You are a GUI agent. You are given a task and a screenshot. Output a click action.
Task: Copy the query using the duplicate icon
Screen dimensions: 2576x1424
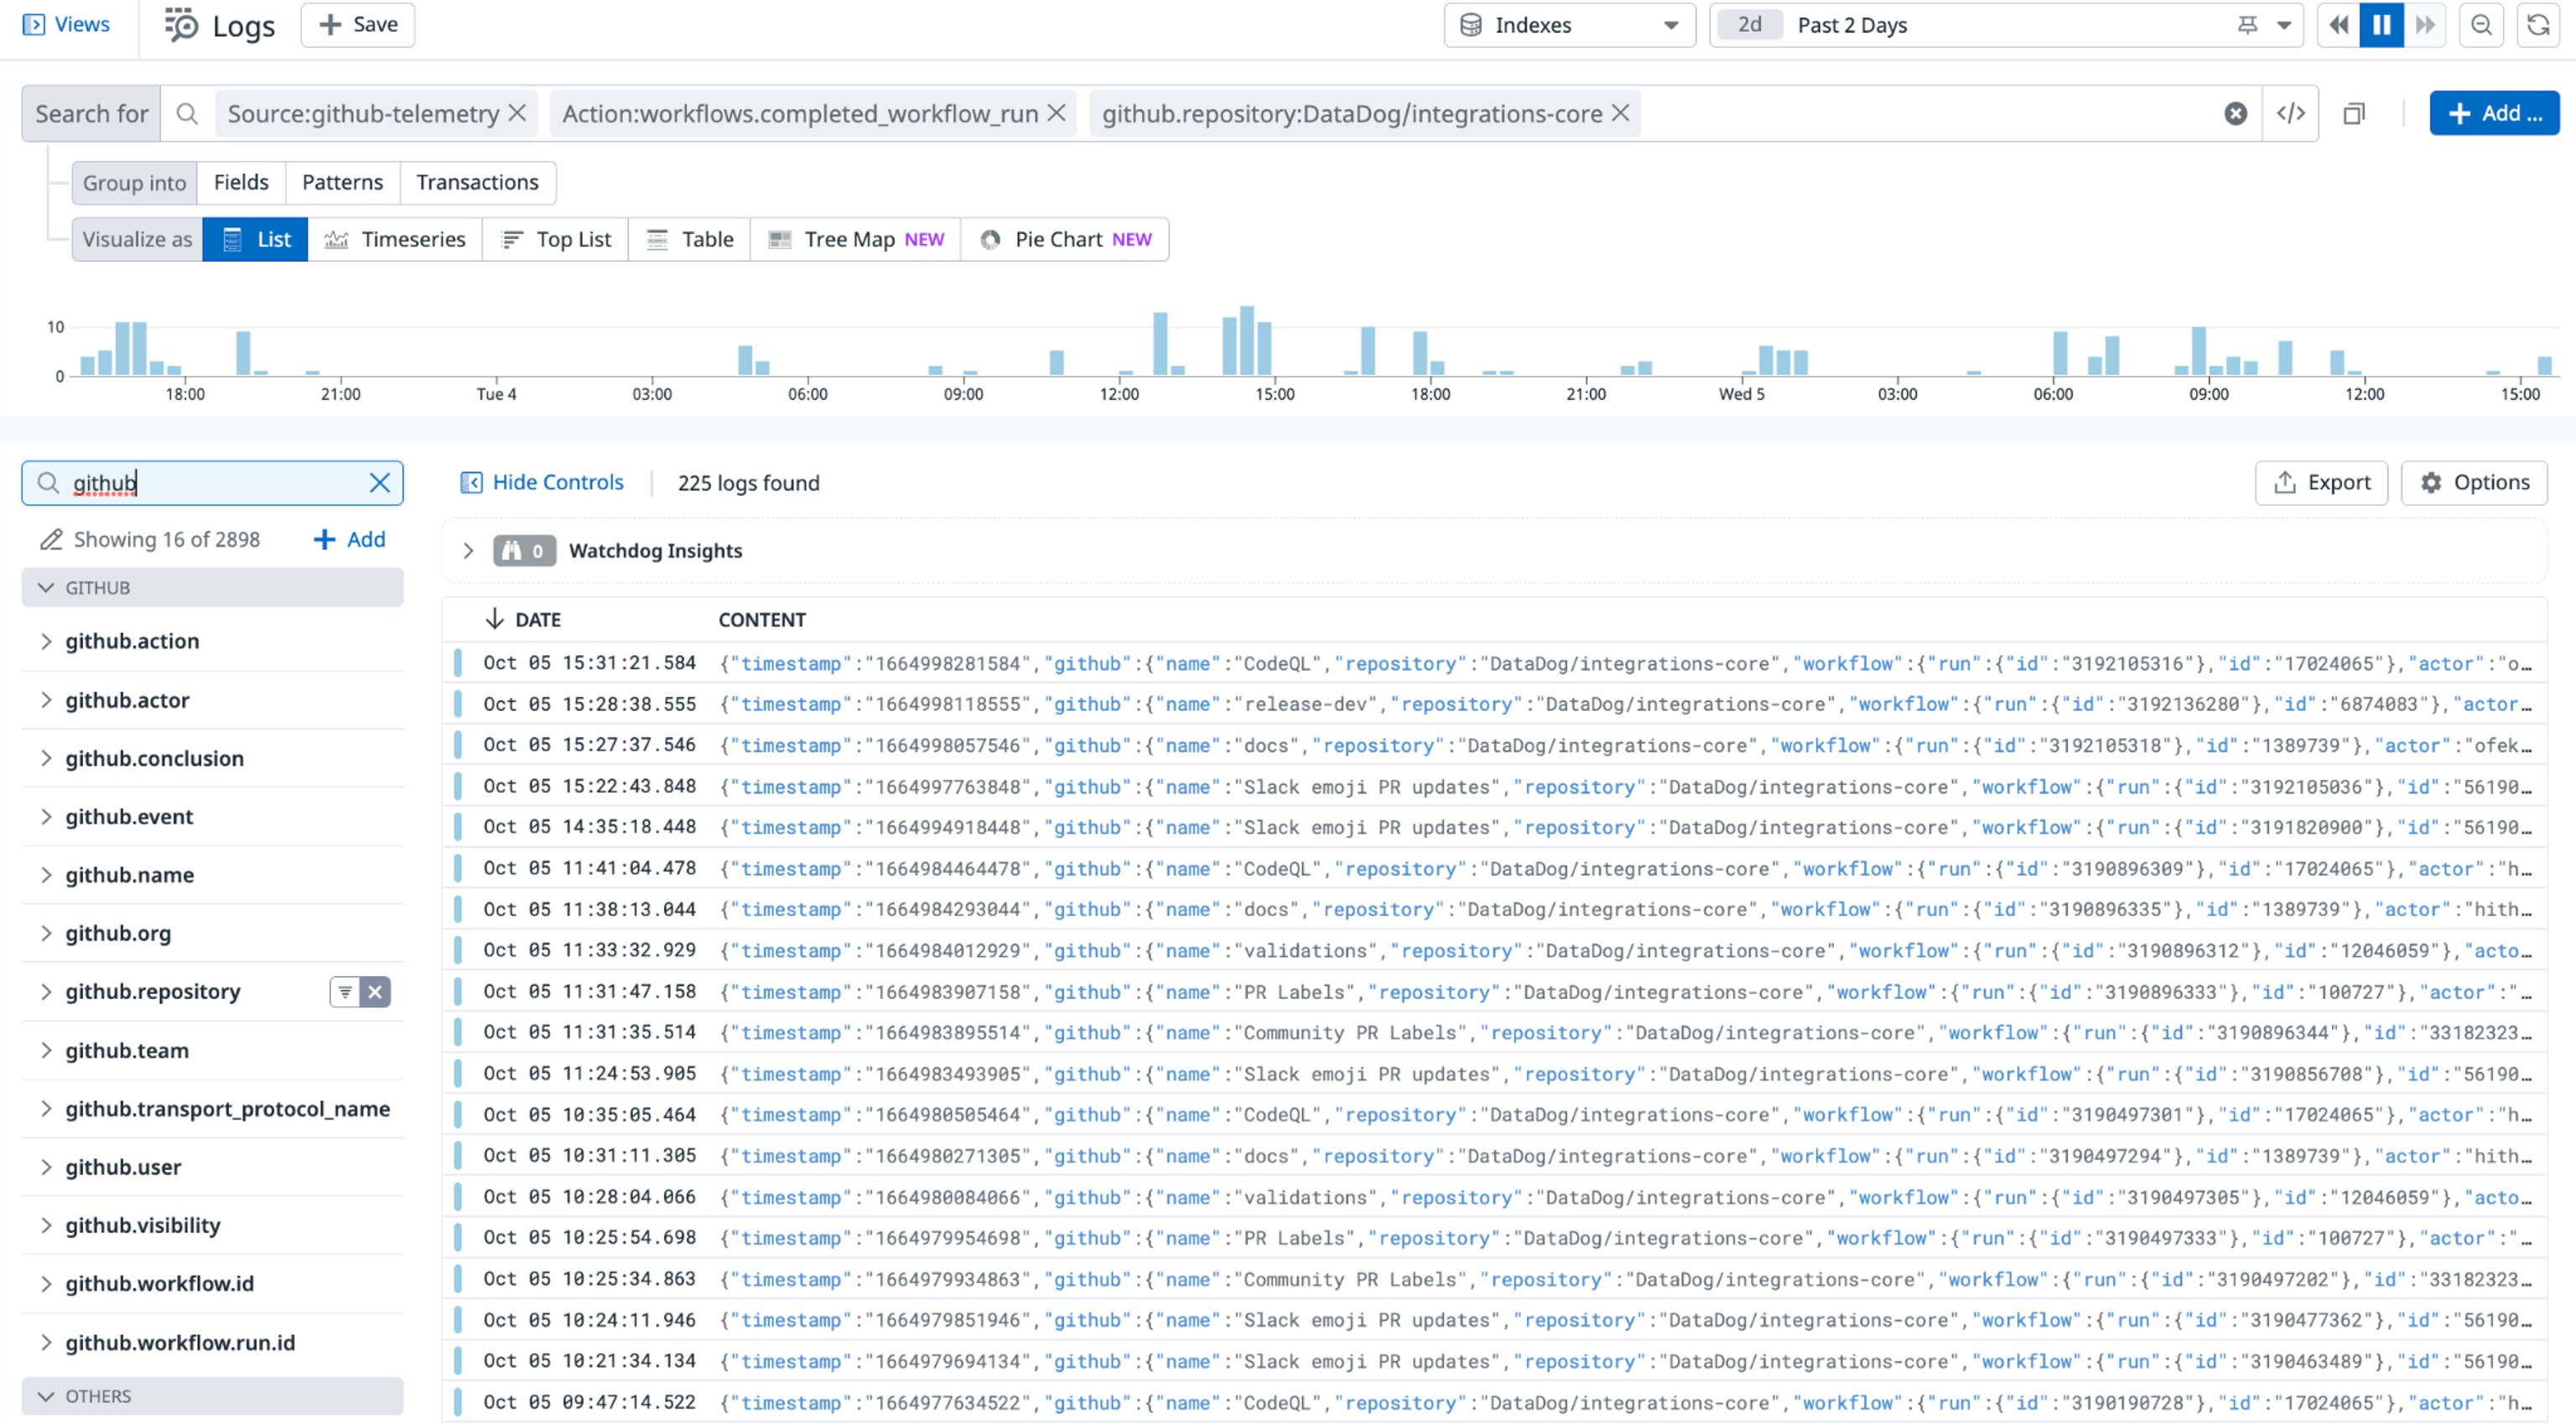tap(2354, 113)
